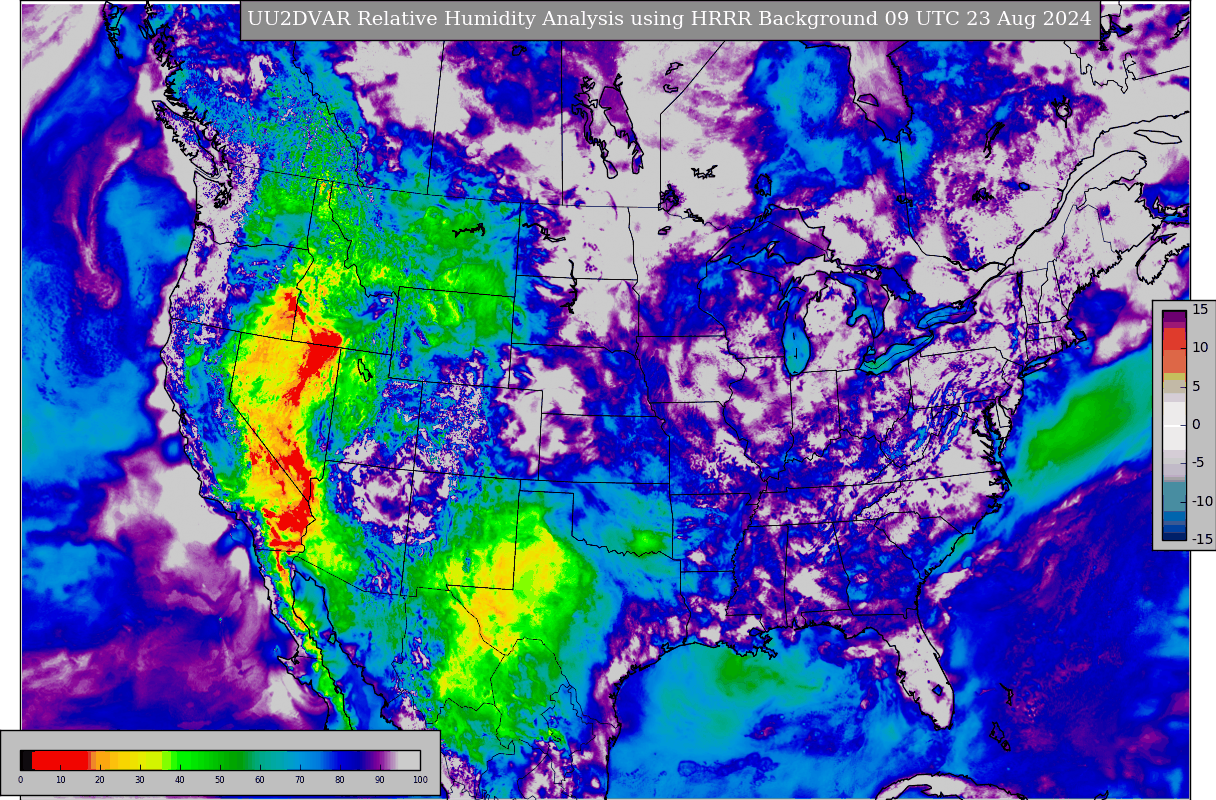Viewport: 1216px width, 800px height.
Task: Click the green segment of the humidity colorbar
Action: pos(210,760)
